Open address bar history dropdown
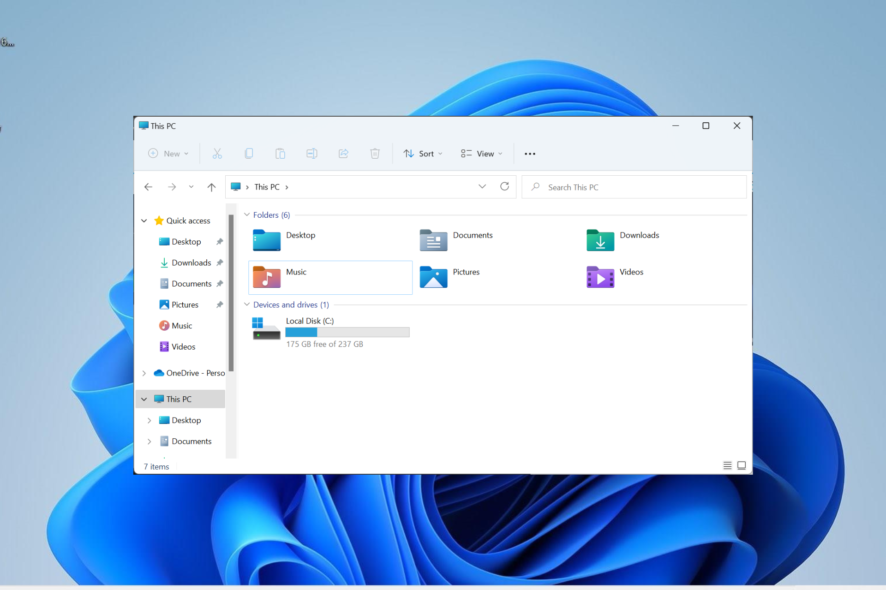The image size is (886, 590). point(482,186)
